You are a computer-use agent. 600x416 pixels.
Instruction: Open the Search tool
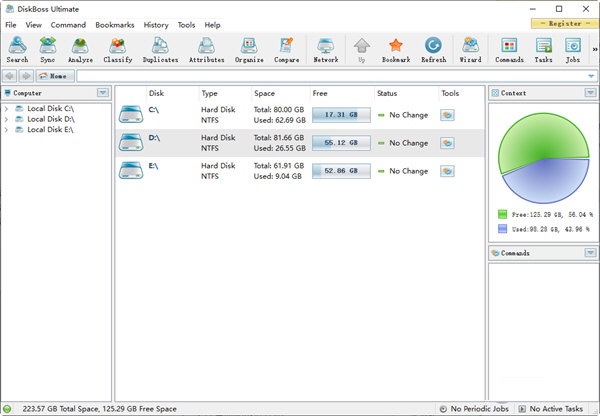click(x=17, y=50)
